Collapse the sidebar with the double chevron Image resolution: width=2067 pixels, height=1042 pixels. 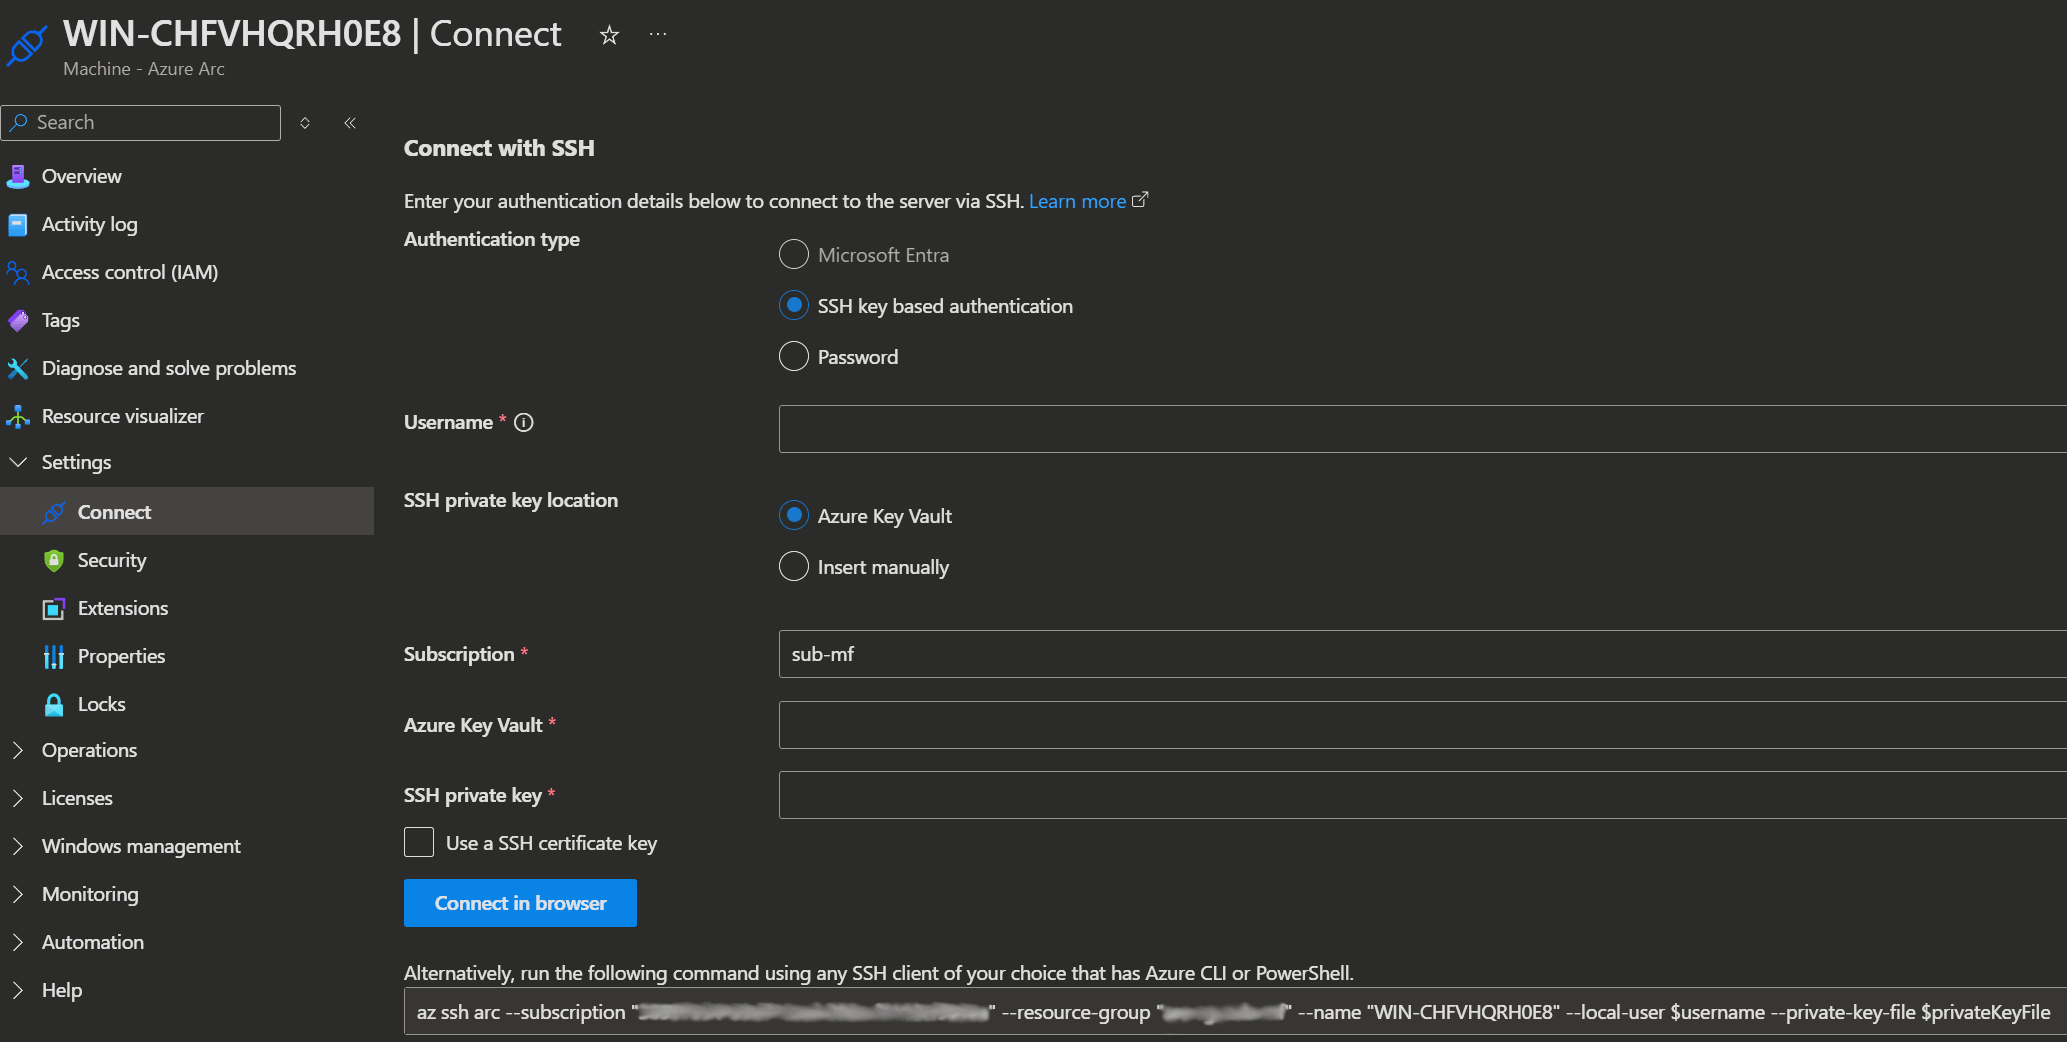click(x=350, y=123)
